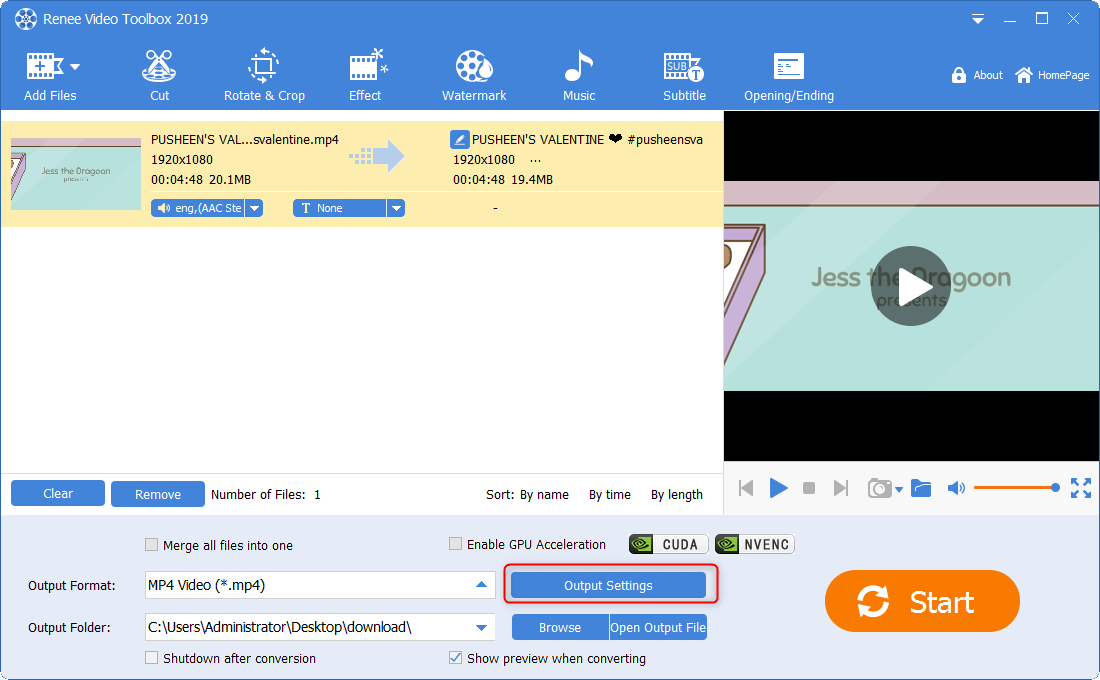
Task: Adjust the volume slider
Action: click(1014, 488)
